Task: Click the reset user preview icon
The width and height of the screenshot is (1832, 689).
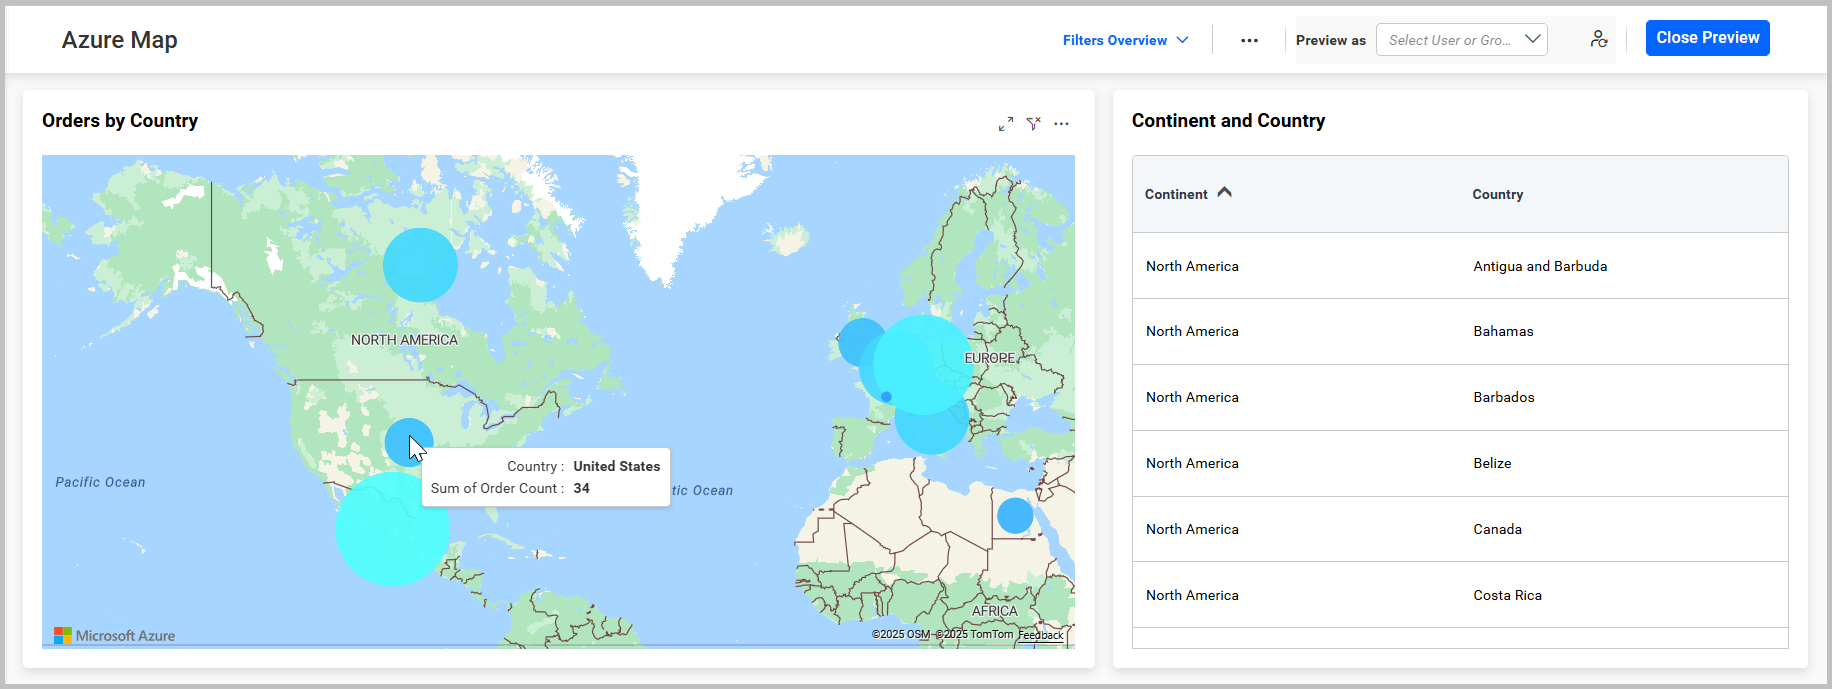Action: tap(1599, 39)
